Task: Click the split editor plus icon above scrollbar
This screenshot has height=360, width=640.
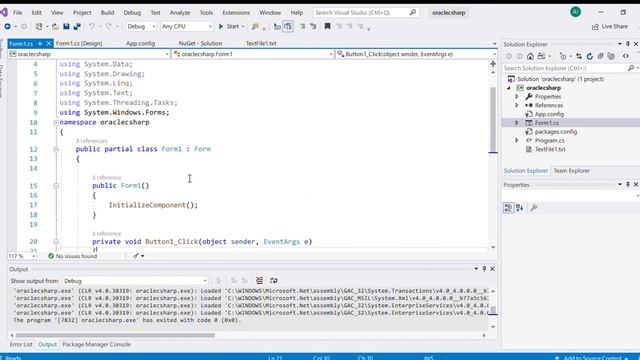Action: point(493,64)
